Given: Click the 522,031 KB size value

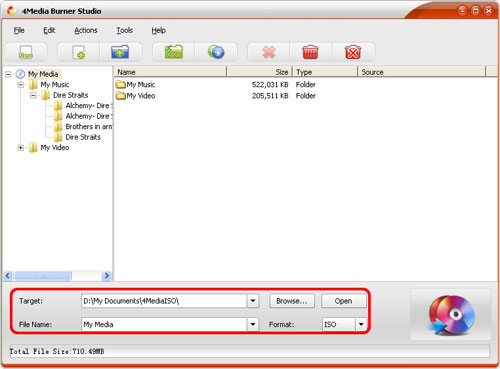Looking at the screenshot, I should [x=270, y=85].
